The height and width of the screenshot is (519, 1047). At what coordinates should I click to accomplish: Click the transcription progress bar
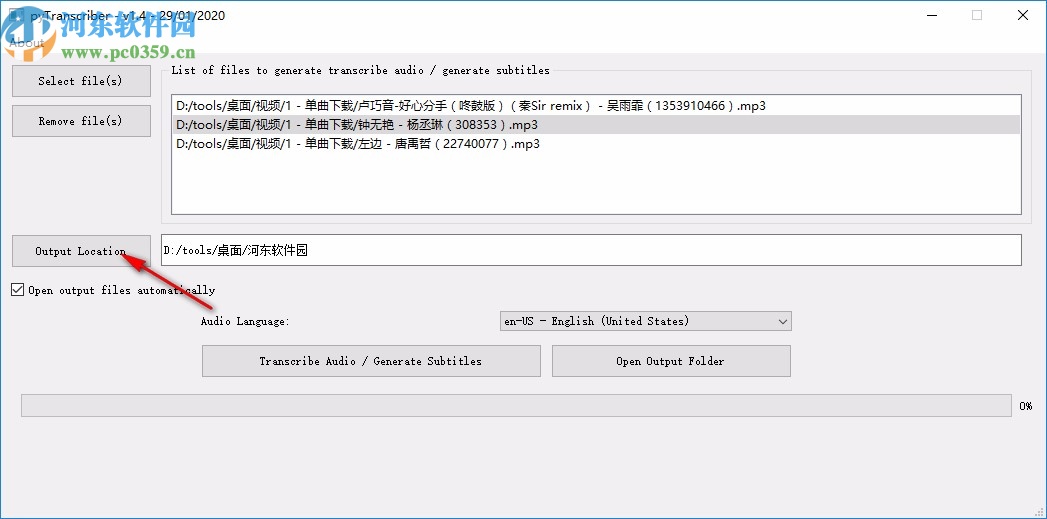pyautogui.click(x=517, y=405)
